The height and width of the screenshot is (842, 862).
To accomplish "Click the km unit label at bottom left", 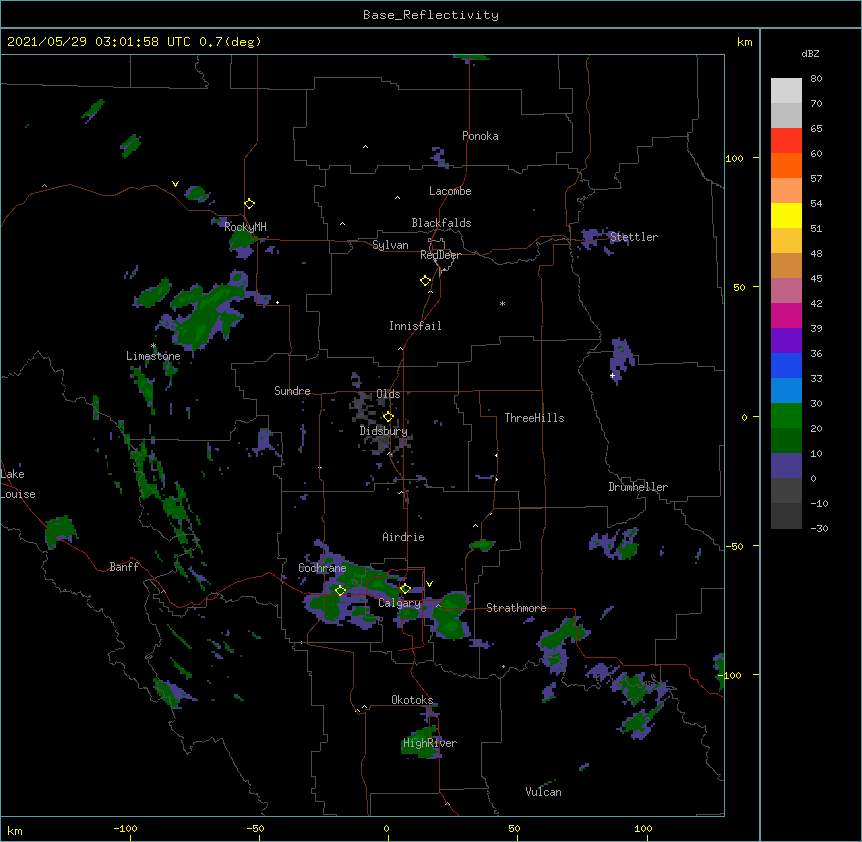I will 14,831.
